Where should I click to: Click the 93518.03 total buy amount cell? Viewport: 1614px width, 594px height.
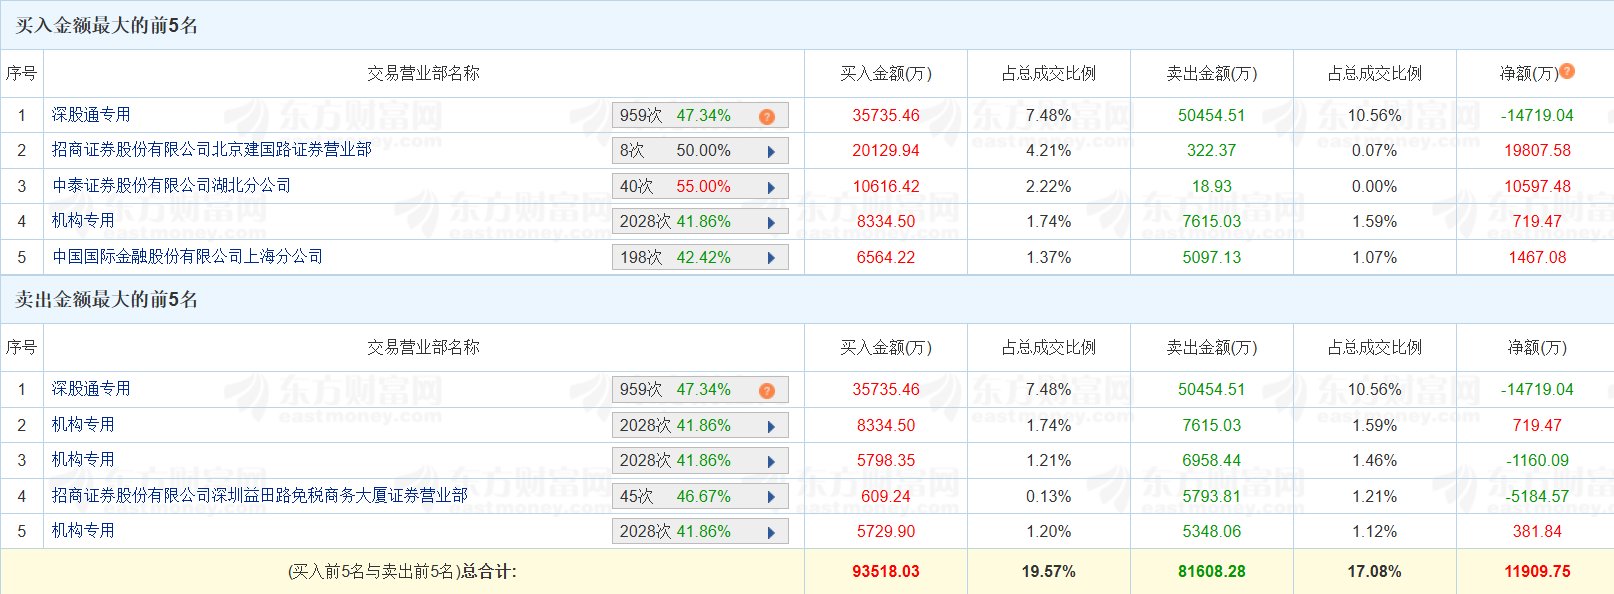click(x=885, y=572)
